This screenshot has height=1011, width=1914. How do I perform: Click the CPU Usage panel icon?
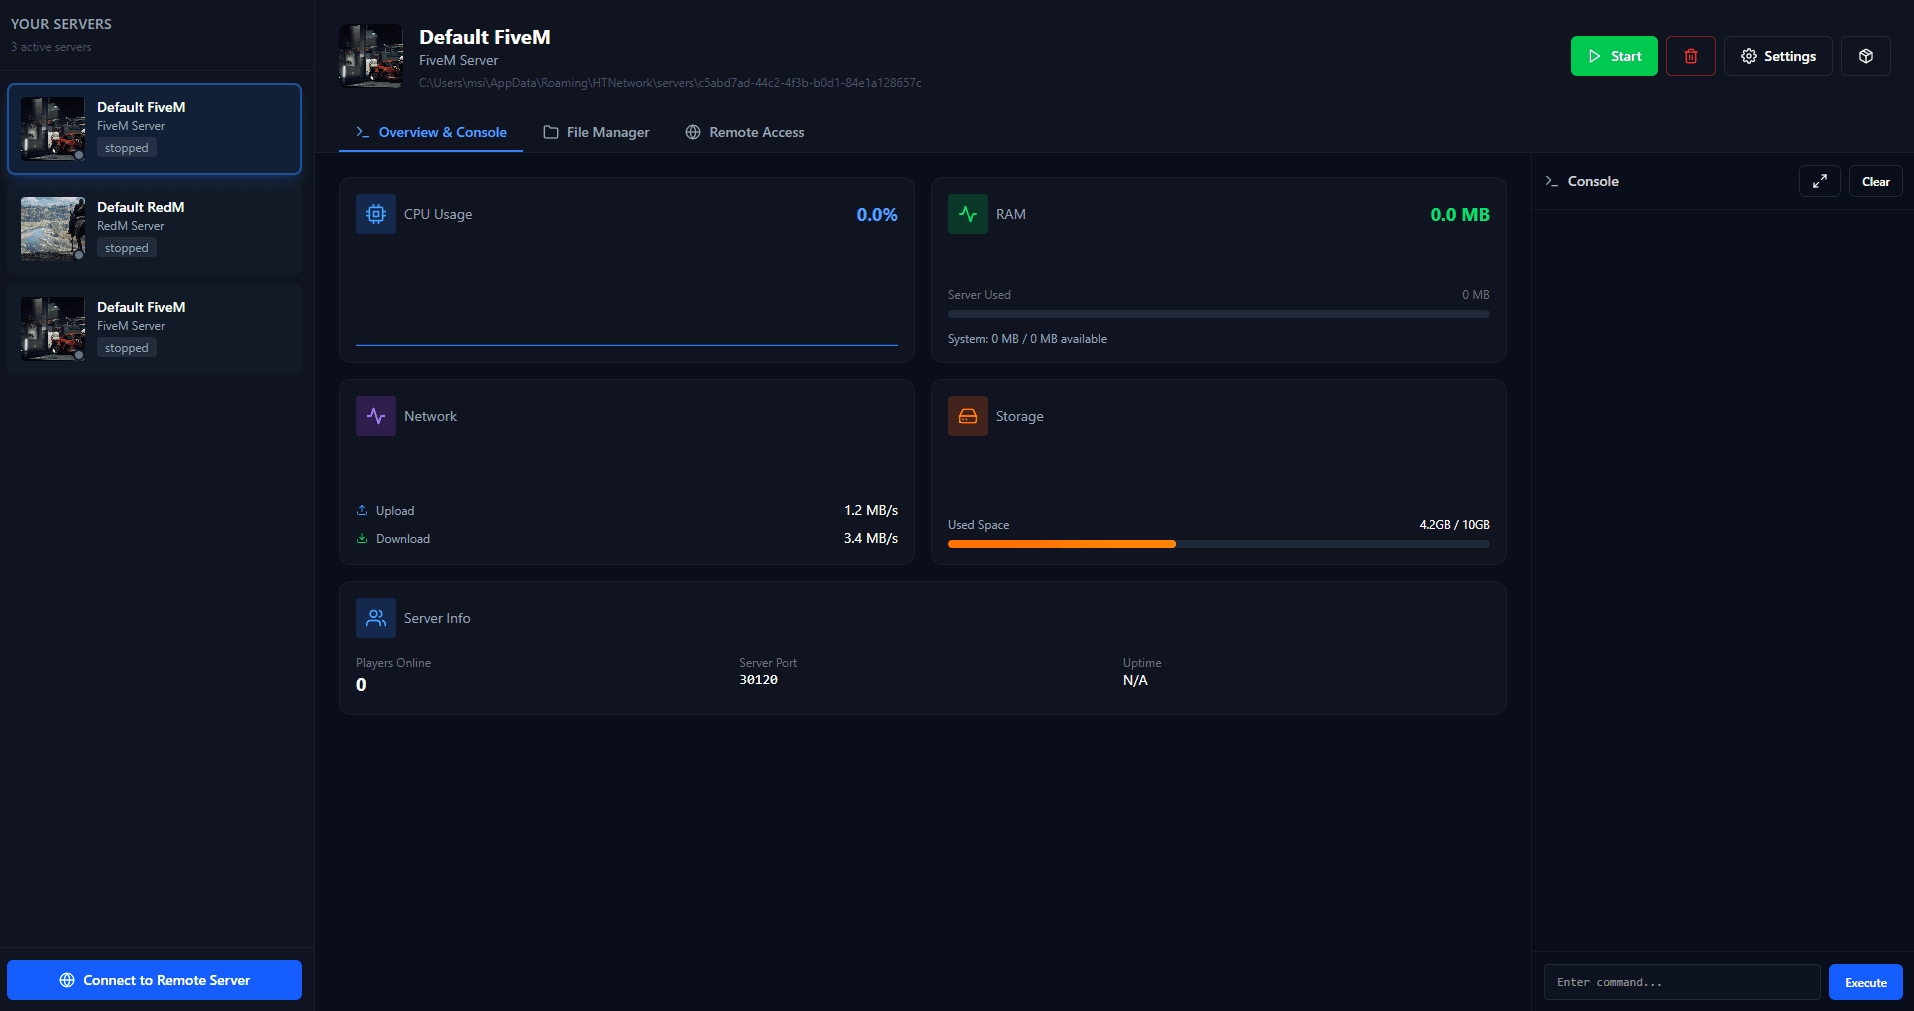point(375,213)
